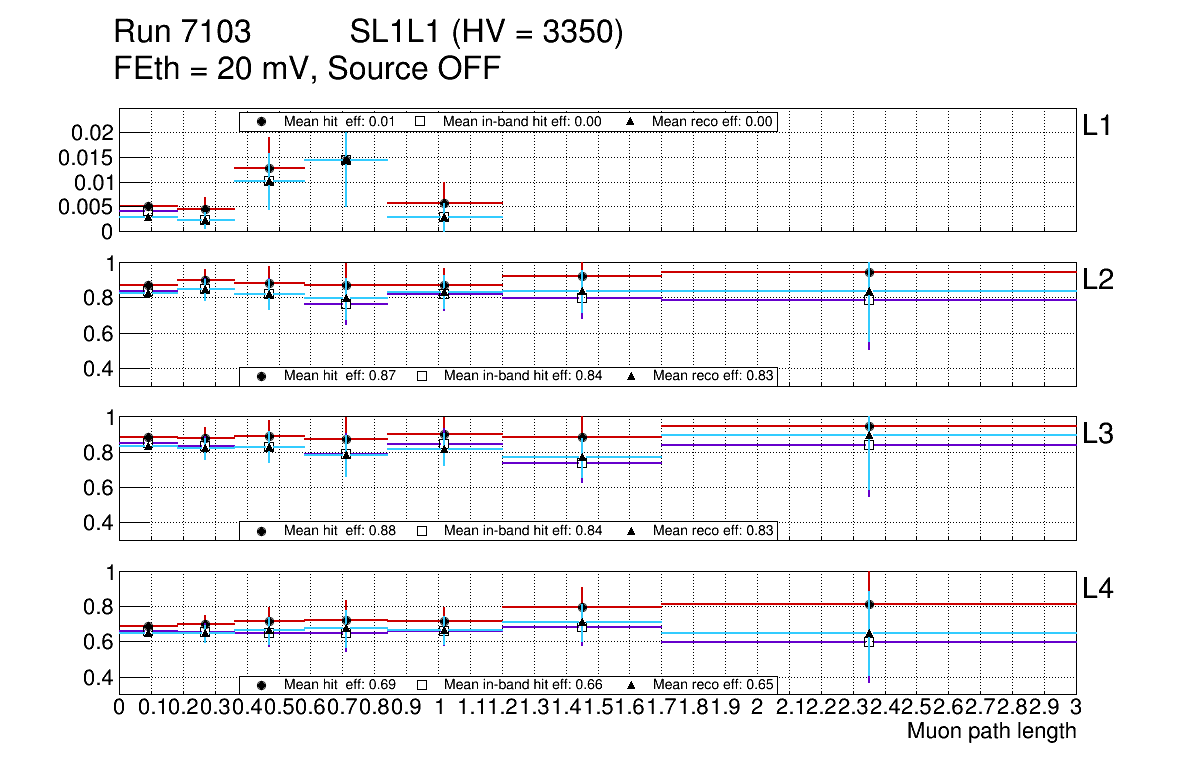
Task: Click the 'FEth = 20 mV, Source OFF' subtitle
Action: pyautogui.click(x=308, y=69)
